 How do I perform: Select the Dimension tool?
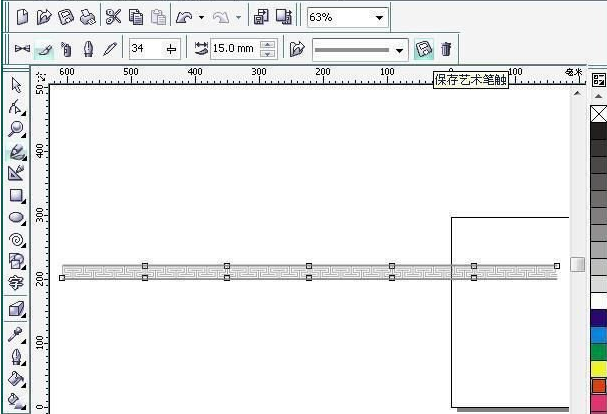[16, 173]
